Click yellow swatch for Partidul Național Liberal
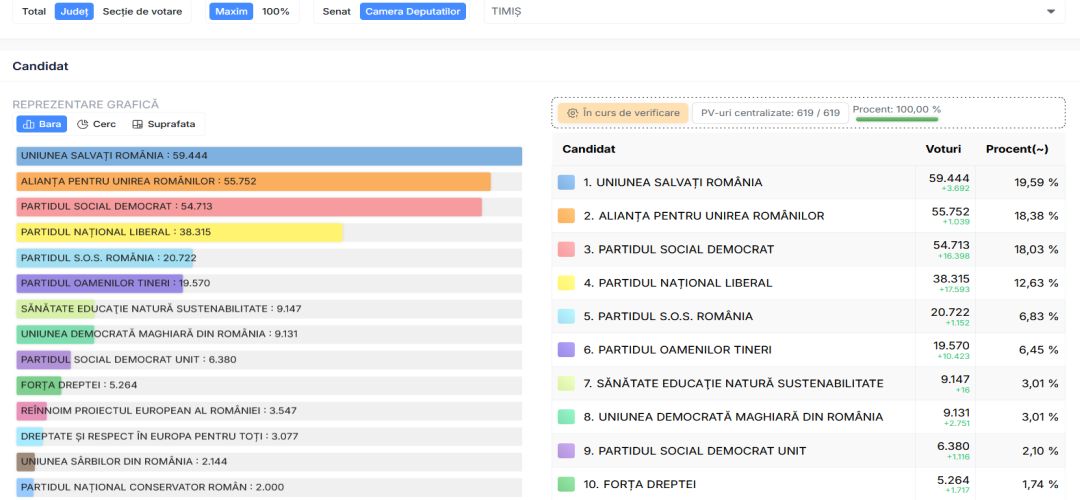Image resolution: width=1080 pixels, height=500 pixels. [x=566, y=283]
